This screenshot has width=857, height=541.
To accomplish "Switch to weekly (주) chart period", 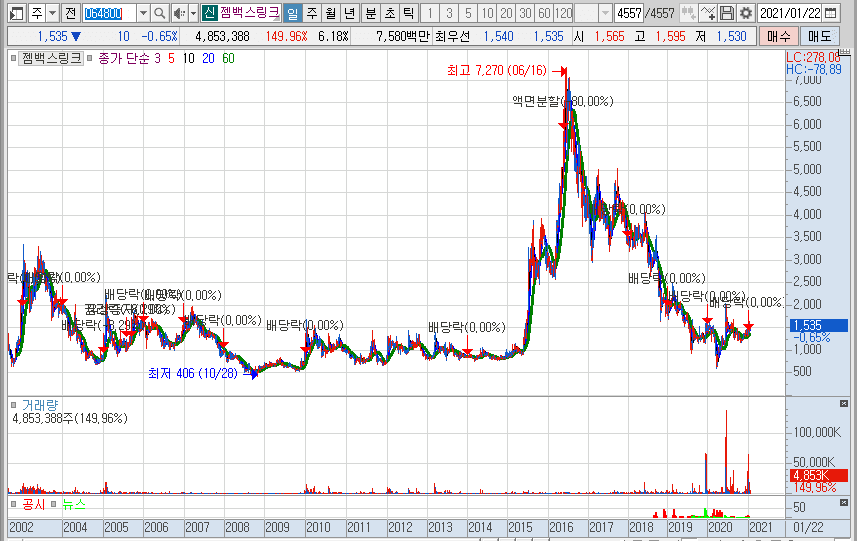I will click(311, 13).
